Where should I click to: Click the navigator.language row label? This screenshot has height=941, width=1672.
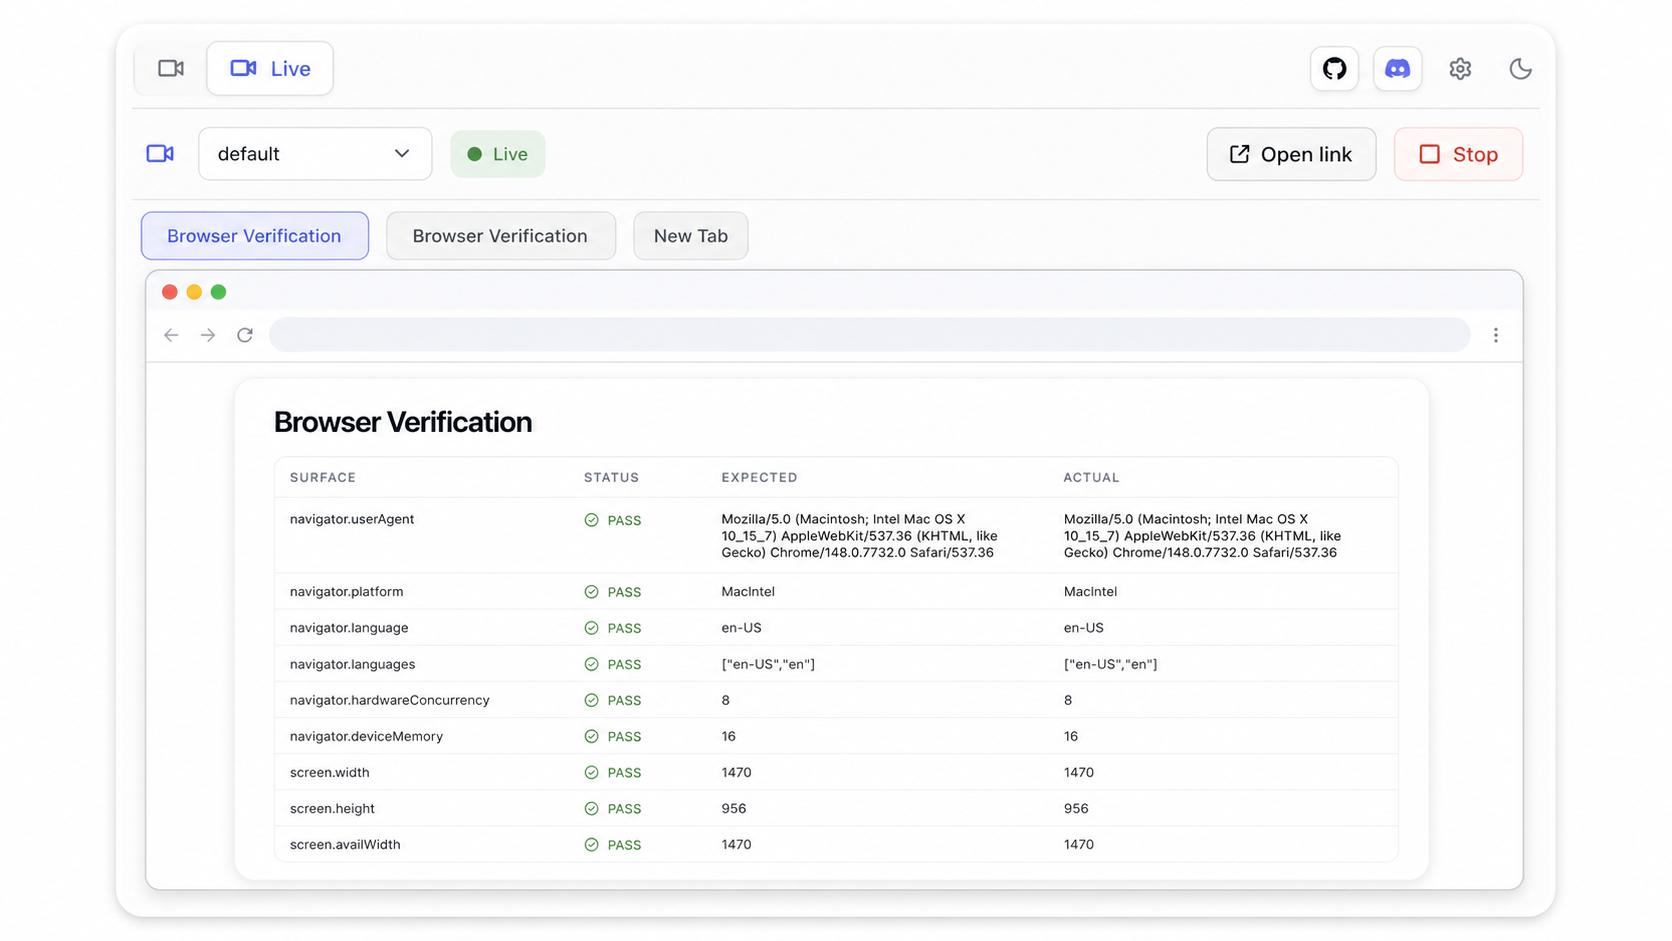point(349,628)
